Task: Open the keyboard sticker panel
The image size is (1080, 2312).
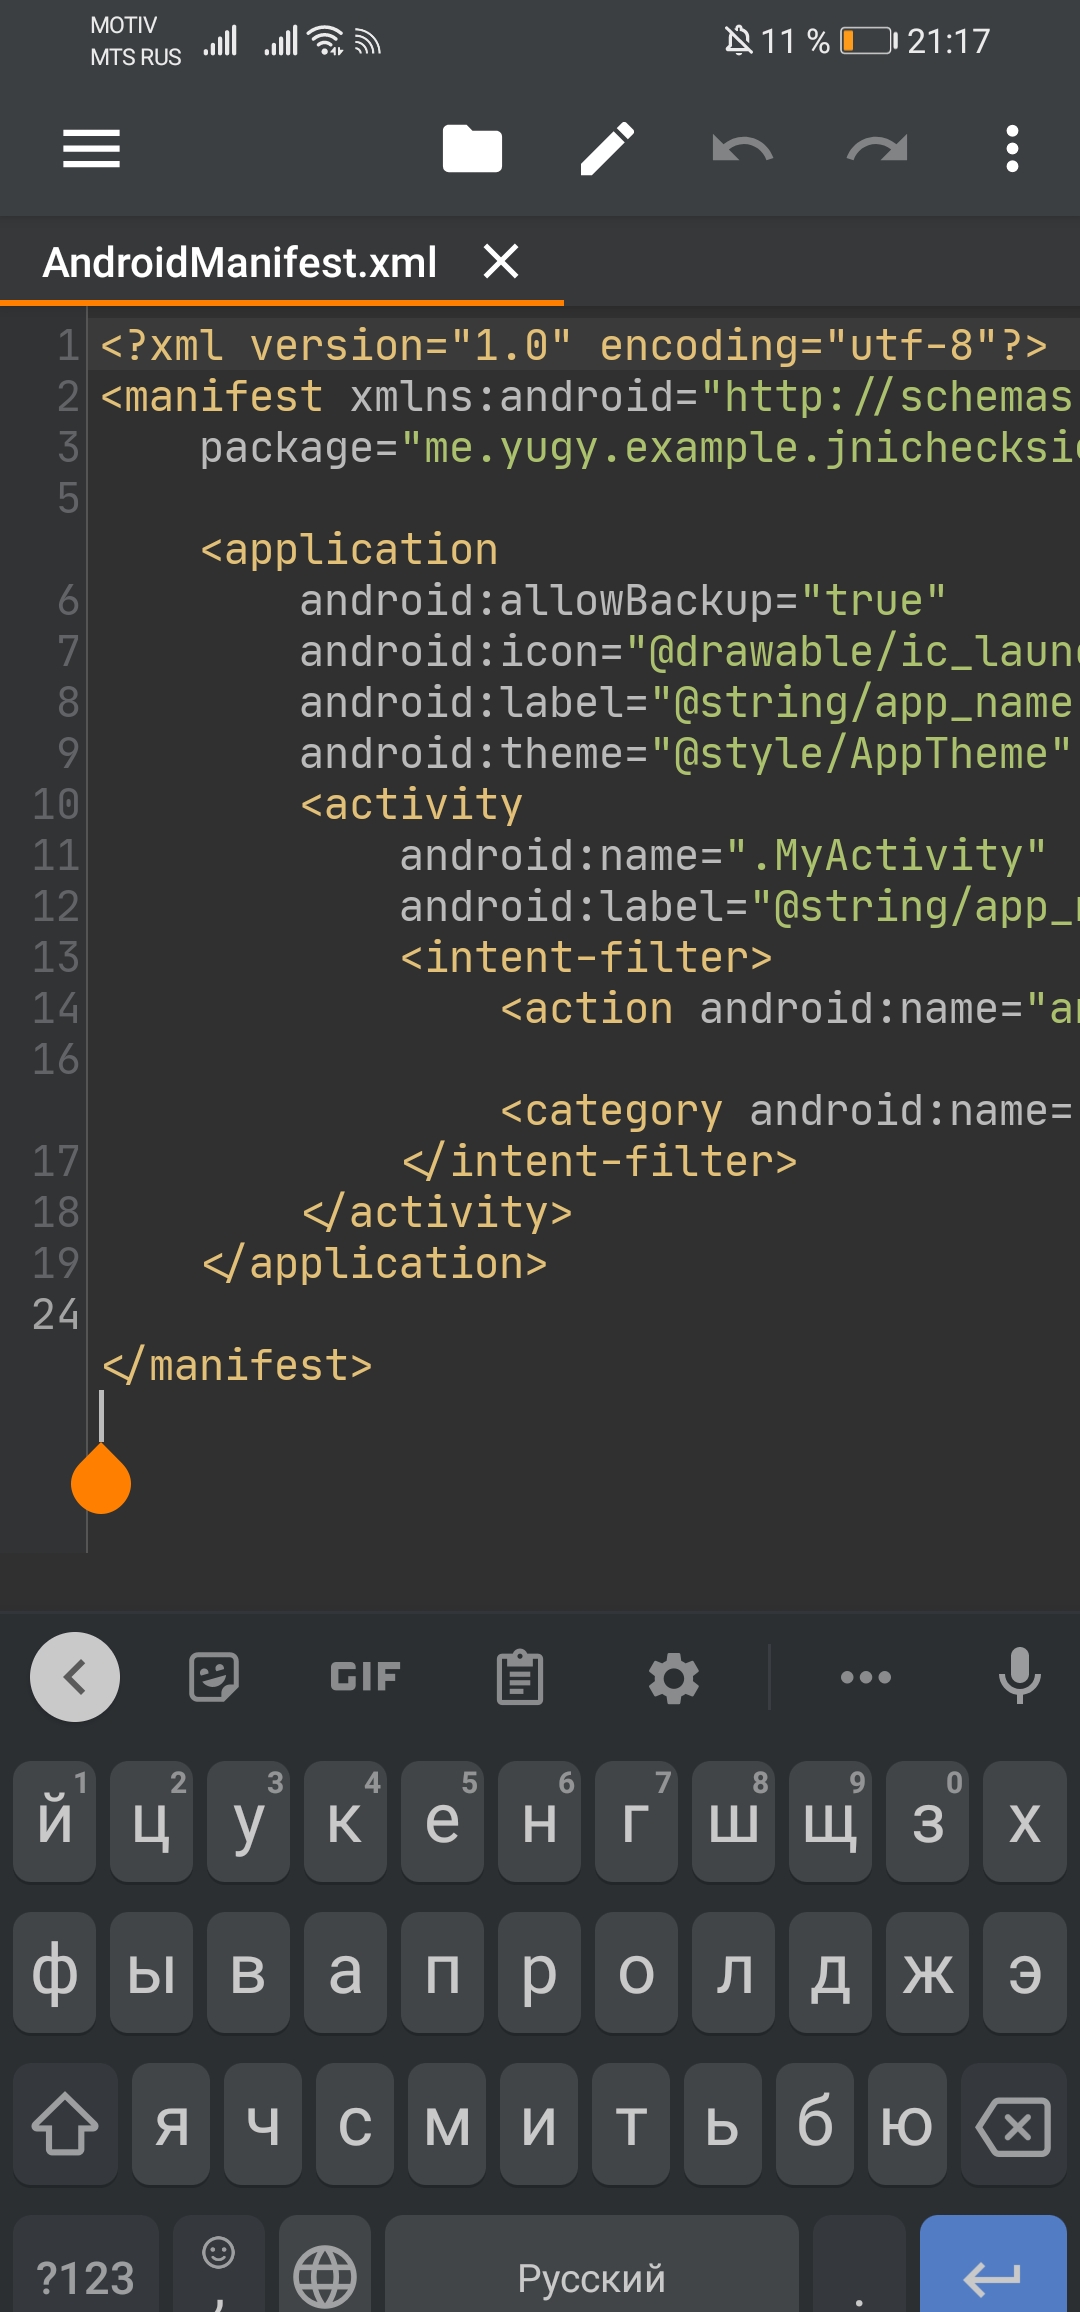Action: pyautogui.click(x=213, y=1677)
